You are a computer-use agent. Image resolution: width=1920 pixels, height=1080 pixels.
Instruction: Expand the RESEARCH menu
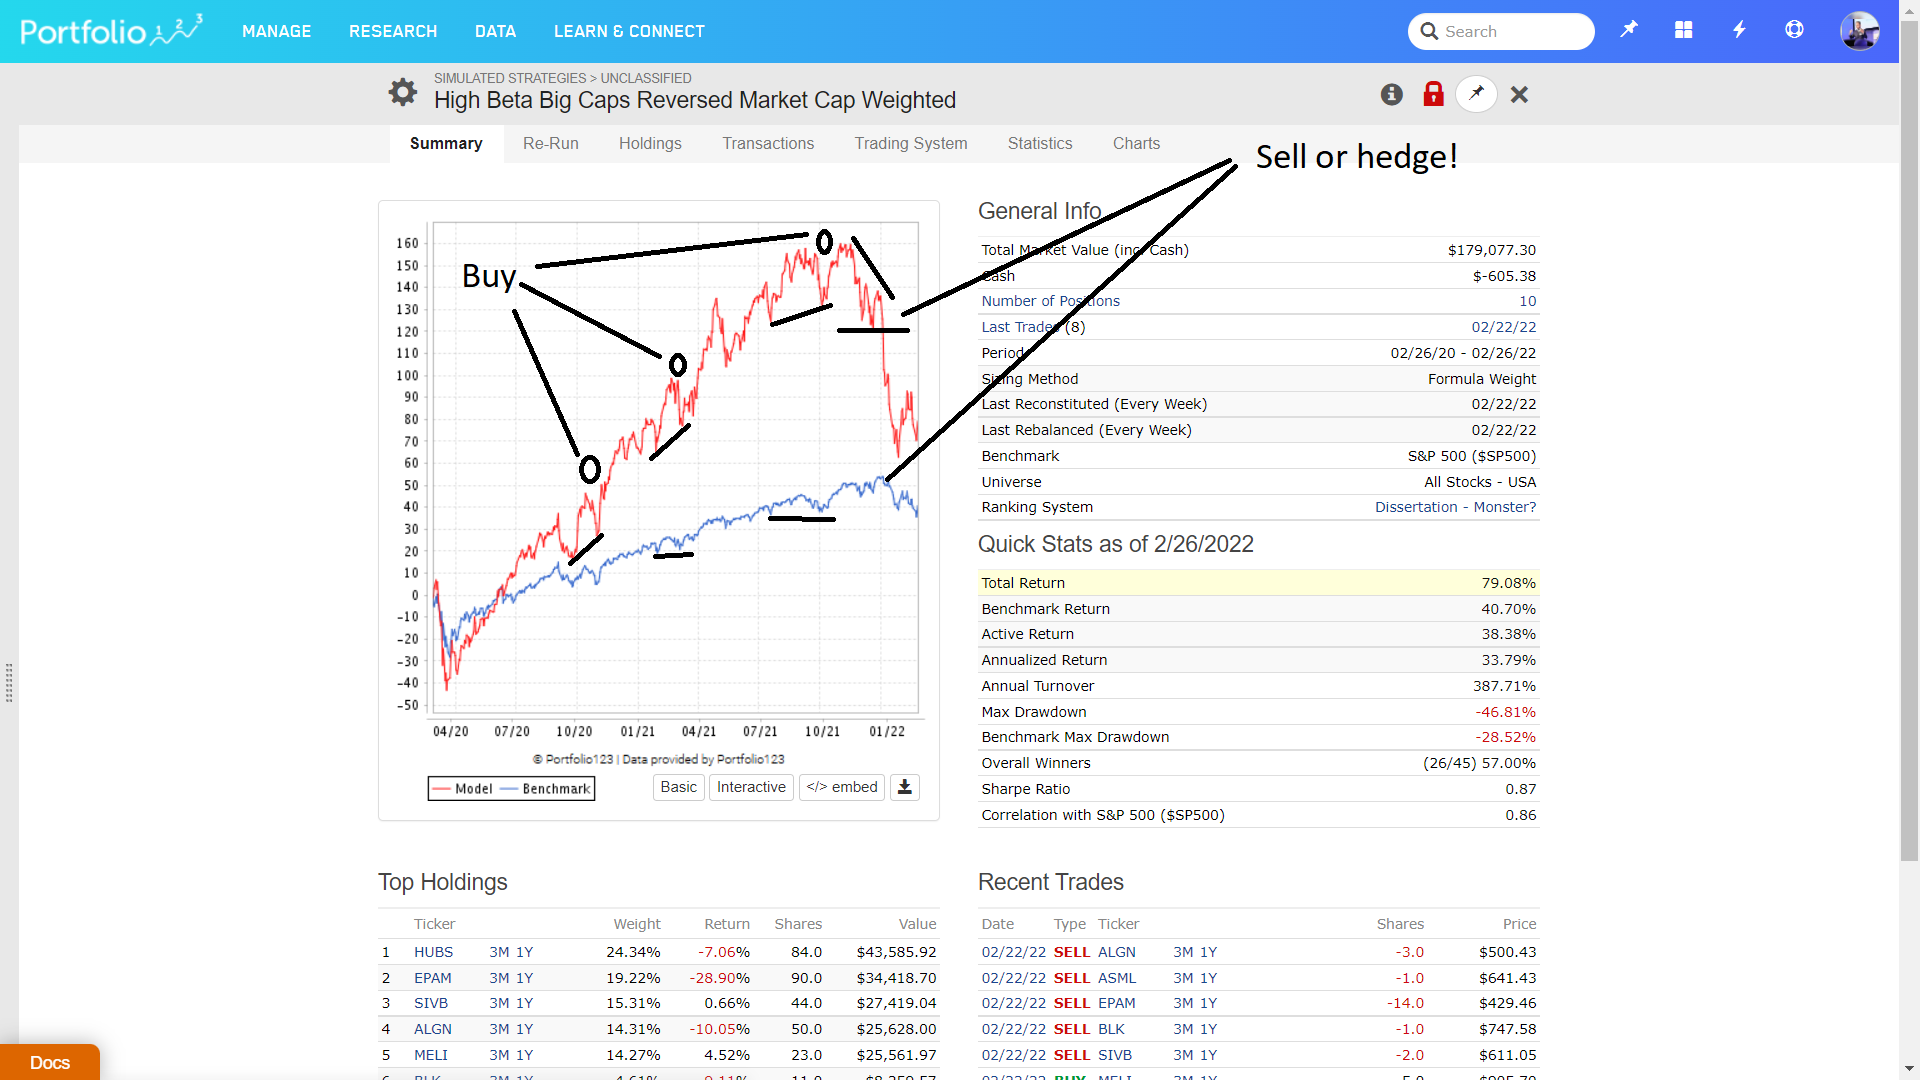click(x=393, y=31)
